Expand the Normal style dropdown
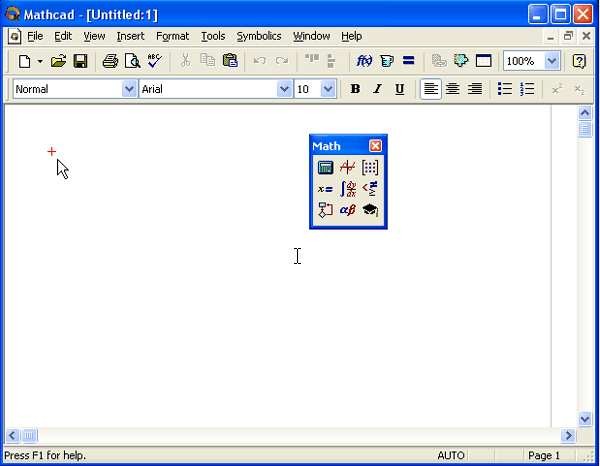 click(129, 89)
